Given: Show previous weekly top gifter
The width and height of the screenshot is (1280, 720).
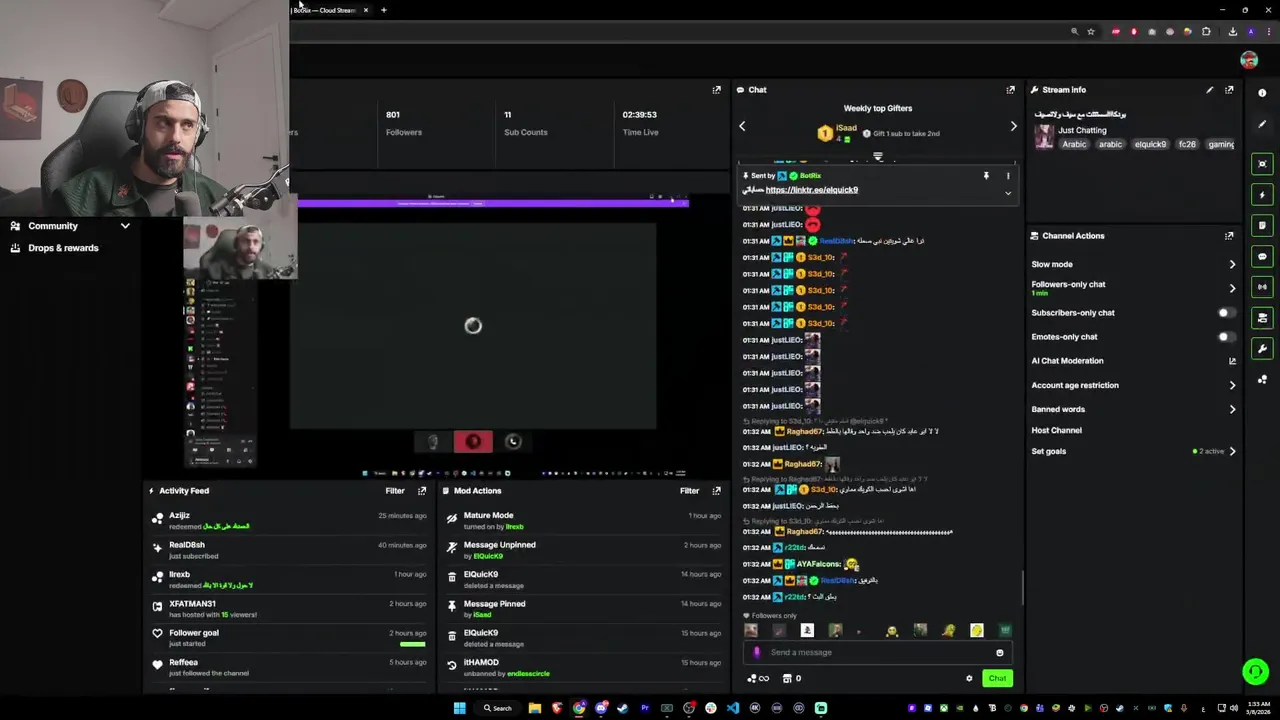Looking at the screenshot, I should coord(742,126).
